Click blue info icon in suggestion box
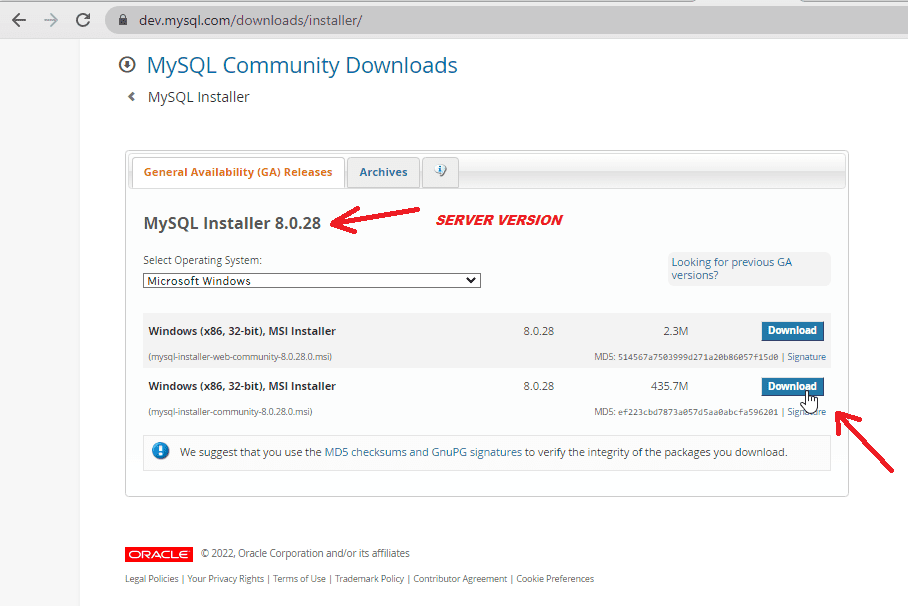908x606 pixels. [x=160, y=451]
